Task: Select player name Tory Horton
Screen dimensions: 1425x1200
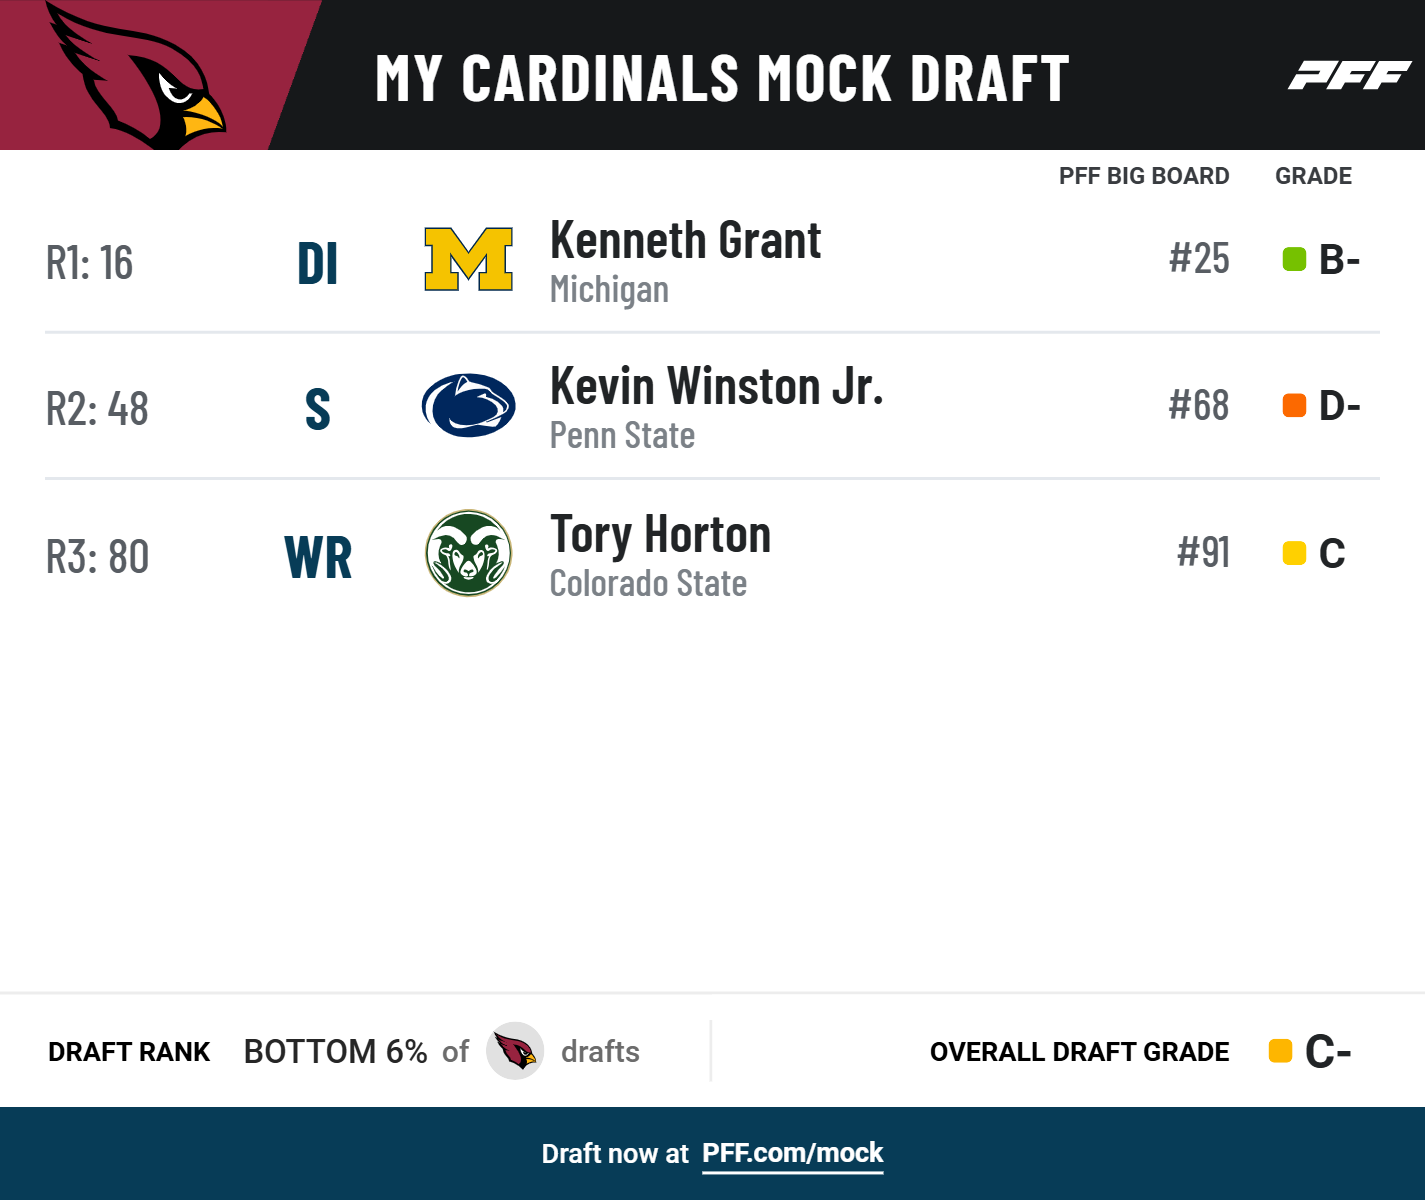Action: [660, 534]
